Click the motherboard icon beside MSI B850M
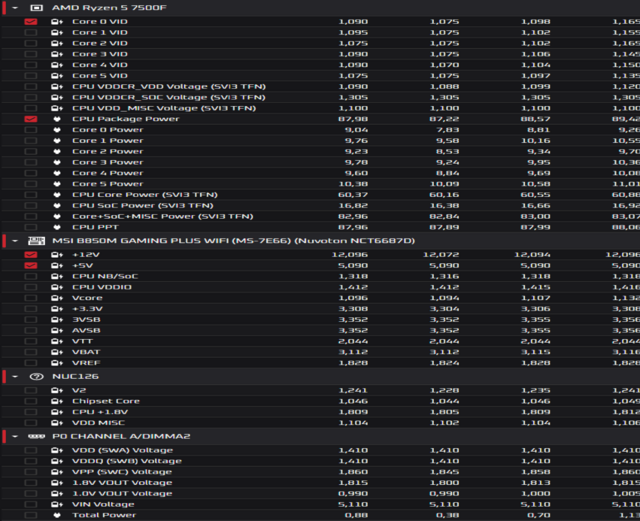The height and width of the screenshot is (521, 640). click(36, 241)
